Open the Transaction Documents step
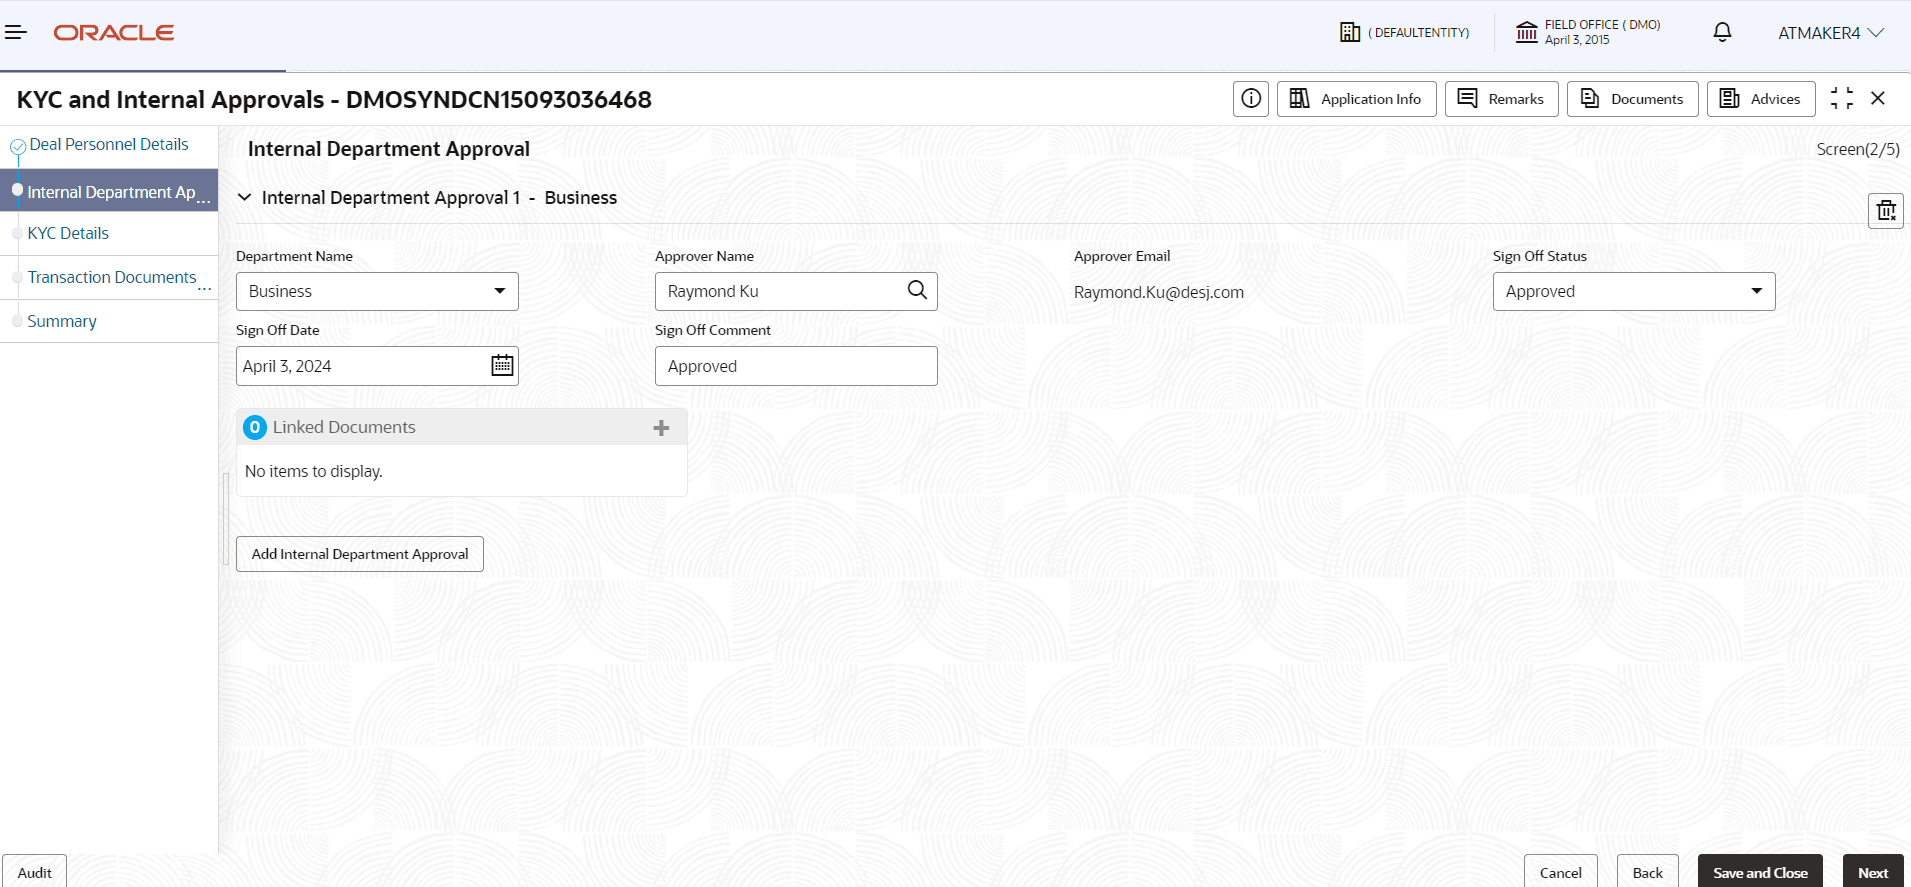The image size is (1911, 887). (x=112, y=277)
